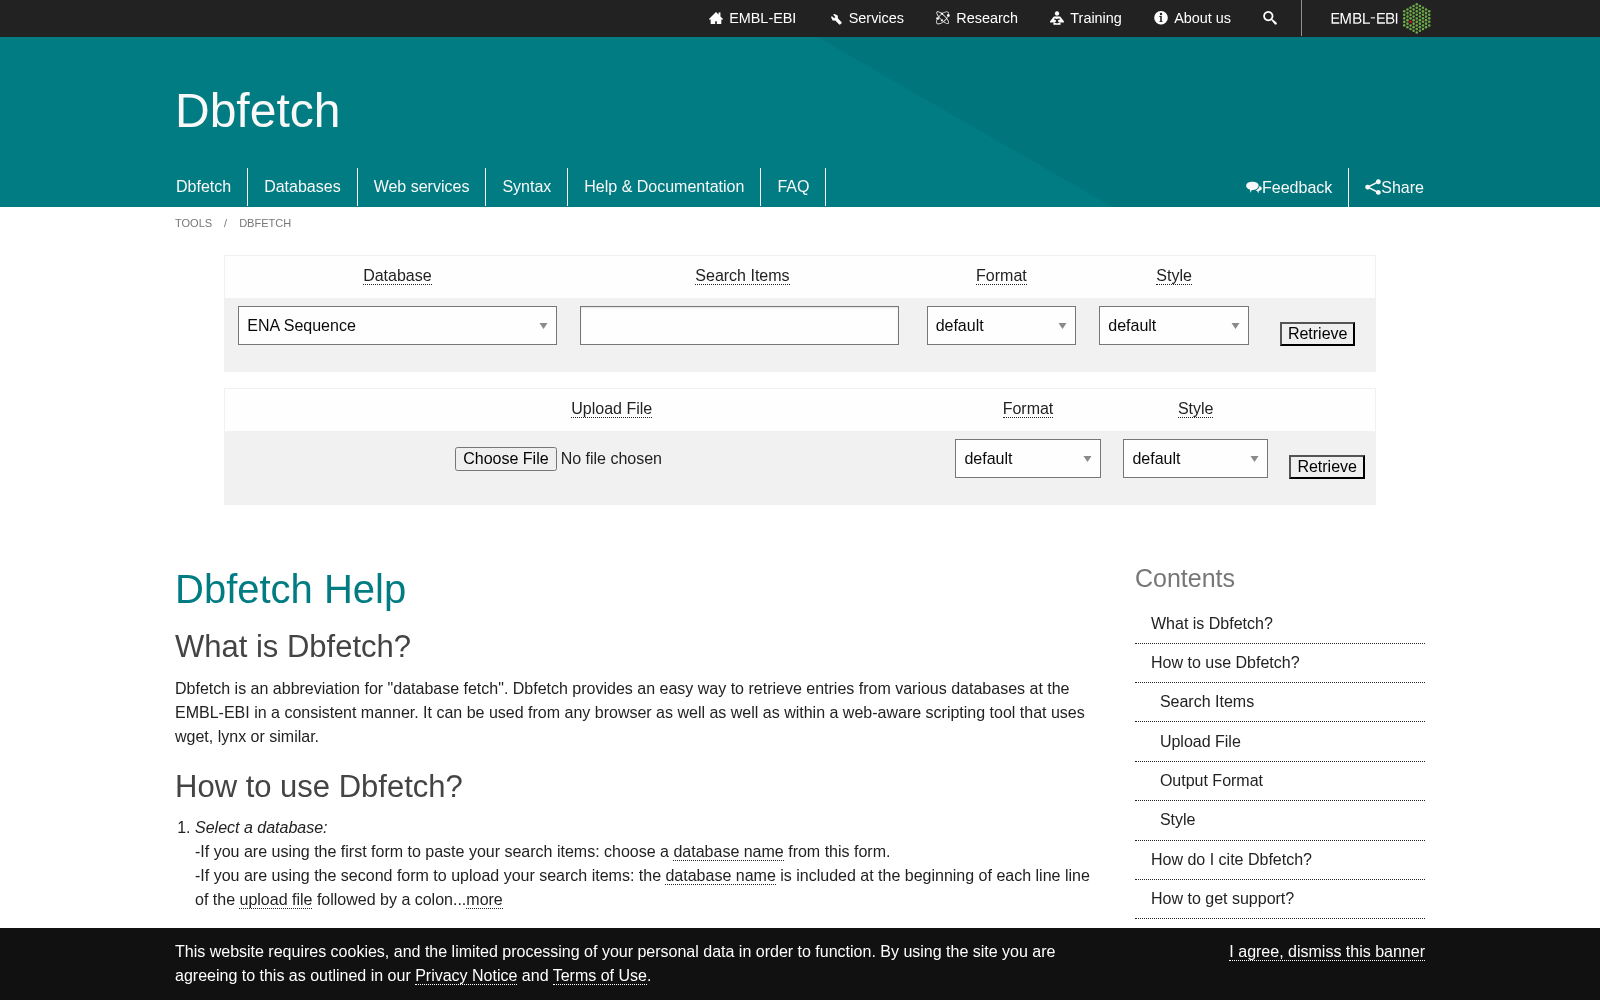Screen dimensions: 1600x1000
Task: Click the large Dbfetch page title
Action: point(258,111)
